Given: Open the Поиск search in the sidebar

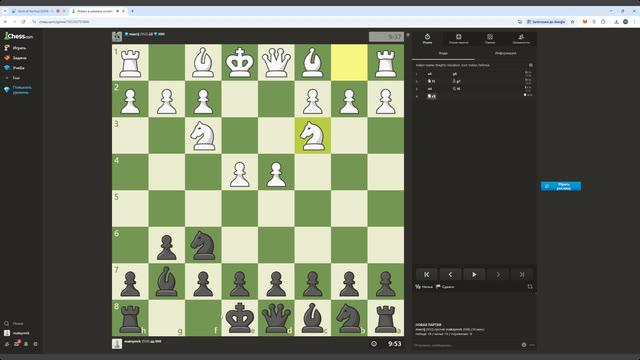Looking at the screenshot, I should 14,324.
